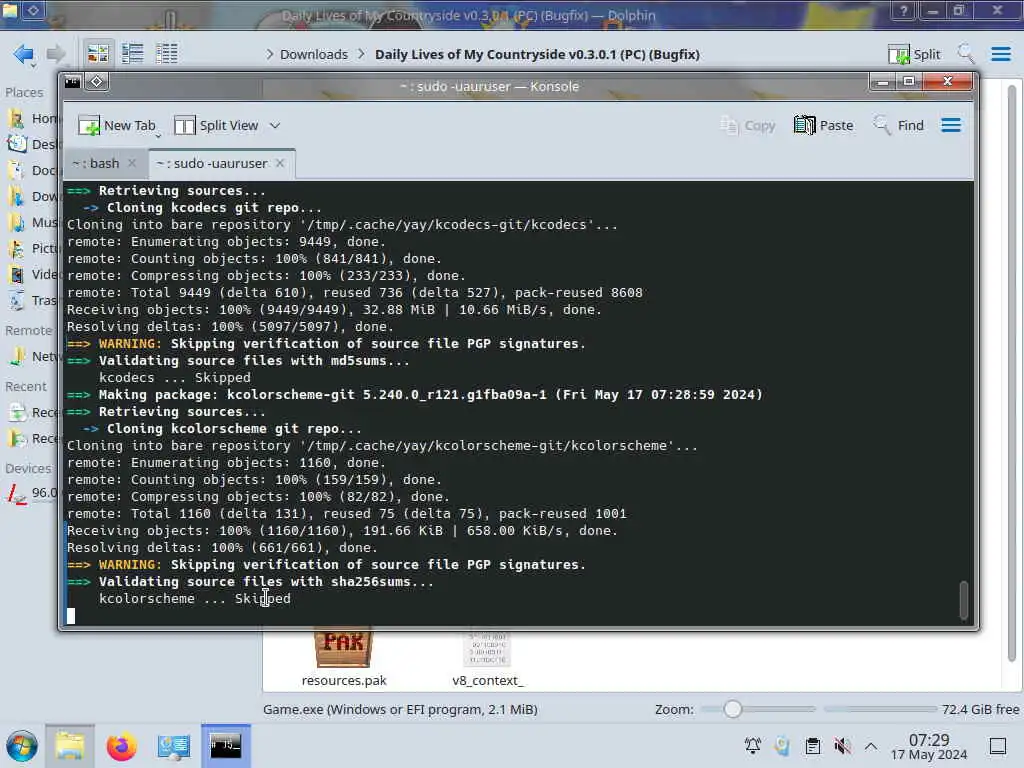The width and height of the screenshot is (1024, 768).
Task: Open Split View dropdown arrow
Action: coord(275,125)
